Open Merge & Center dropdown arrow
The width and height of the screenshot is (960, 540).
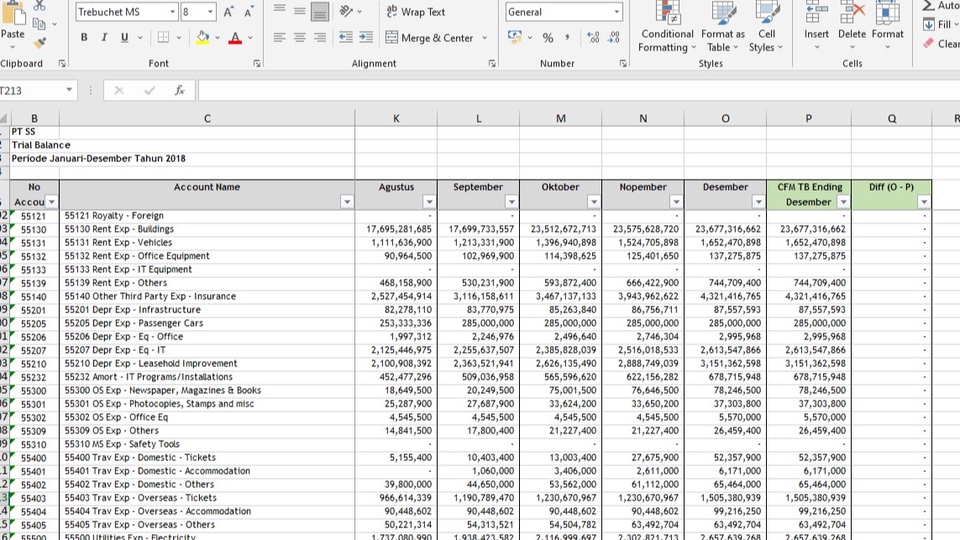pos(484,38)
